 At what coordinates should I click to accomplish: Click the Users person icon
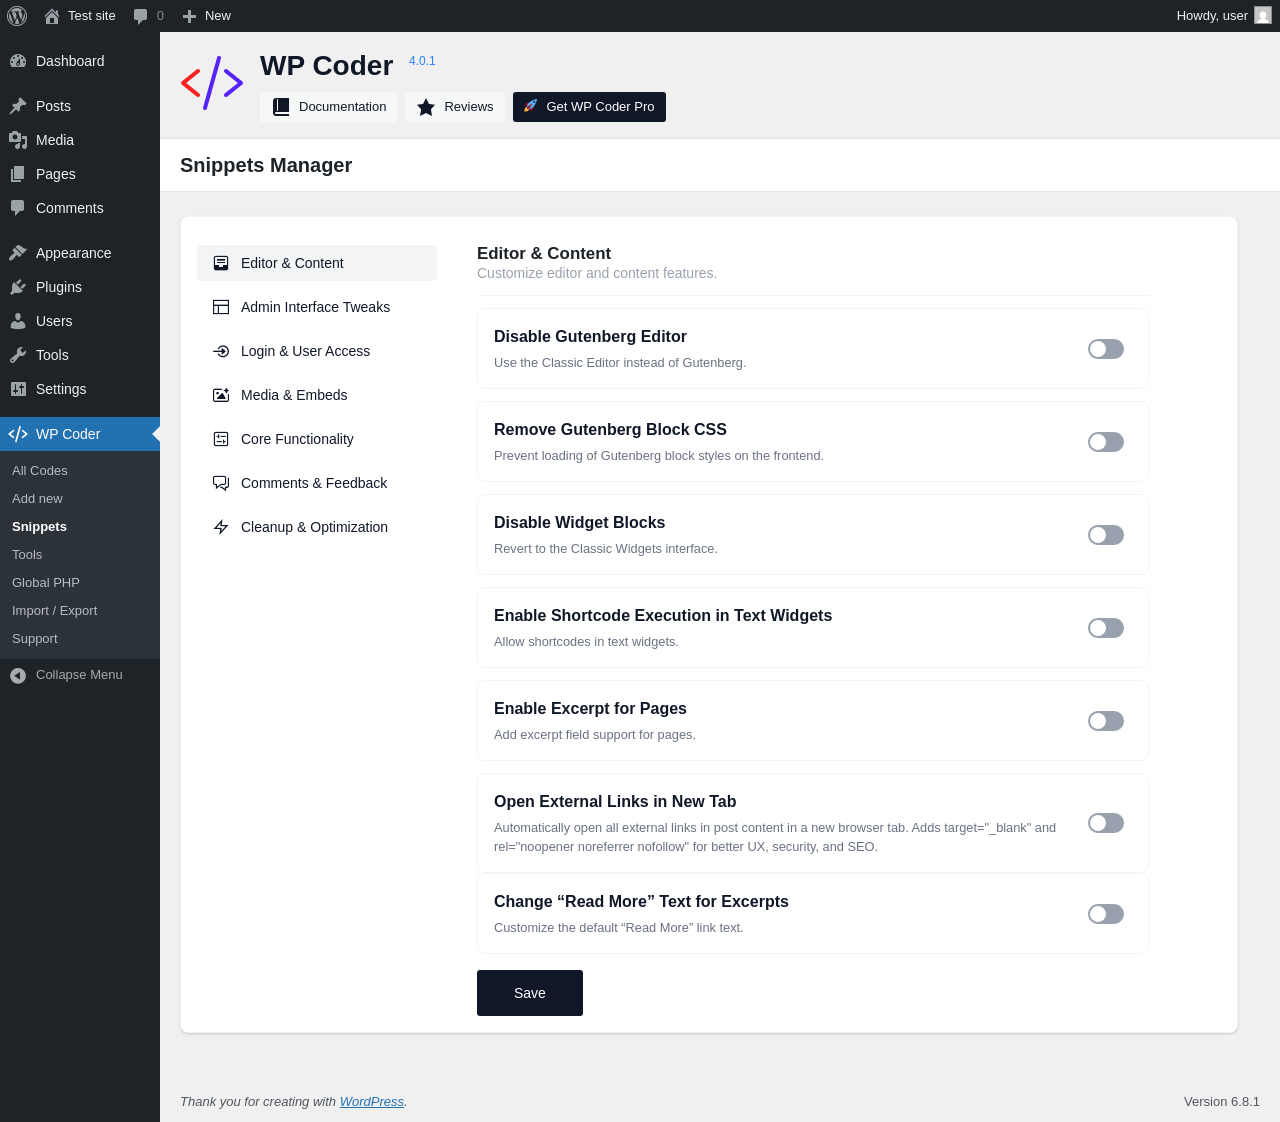tap(18, 321)
